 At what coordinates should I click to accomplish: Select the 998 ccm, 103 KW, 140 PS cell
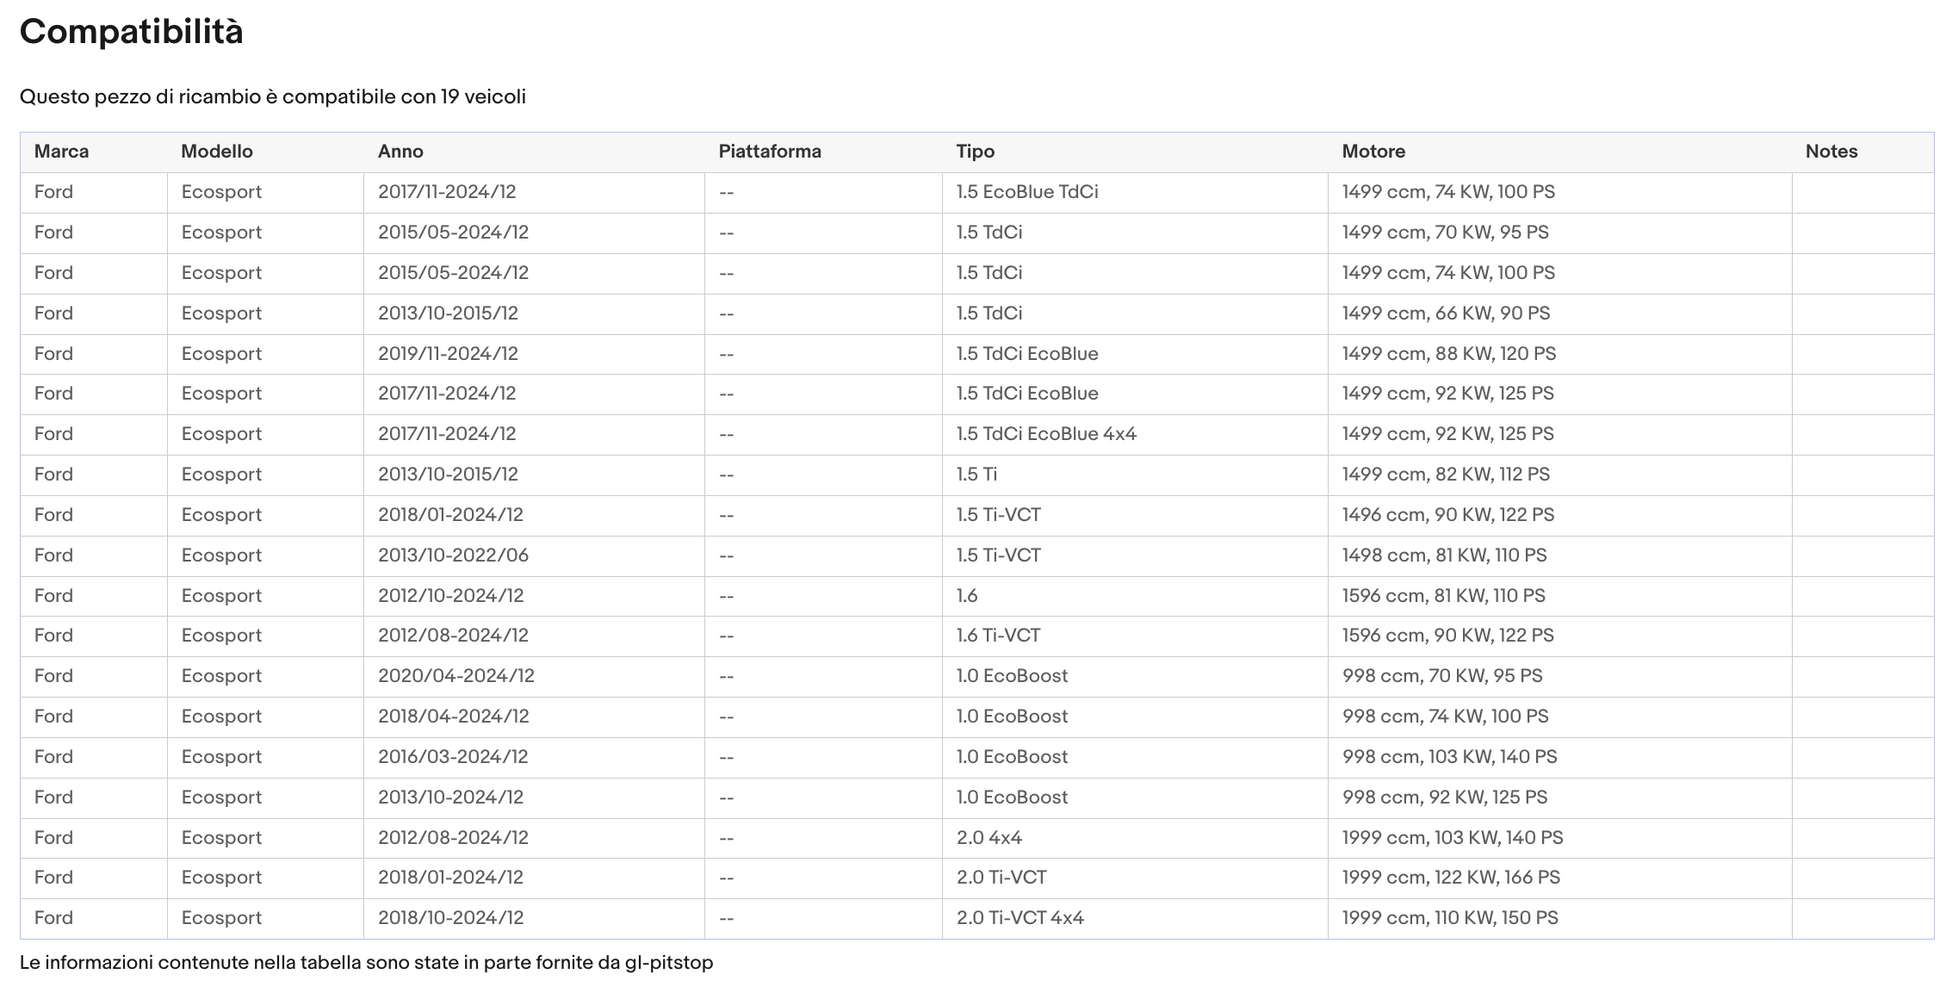(x=1449, y=757)
